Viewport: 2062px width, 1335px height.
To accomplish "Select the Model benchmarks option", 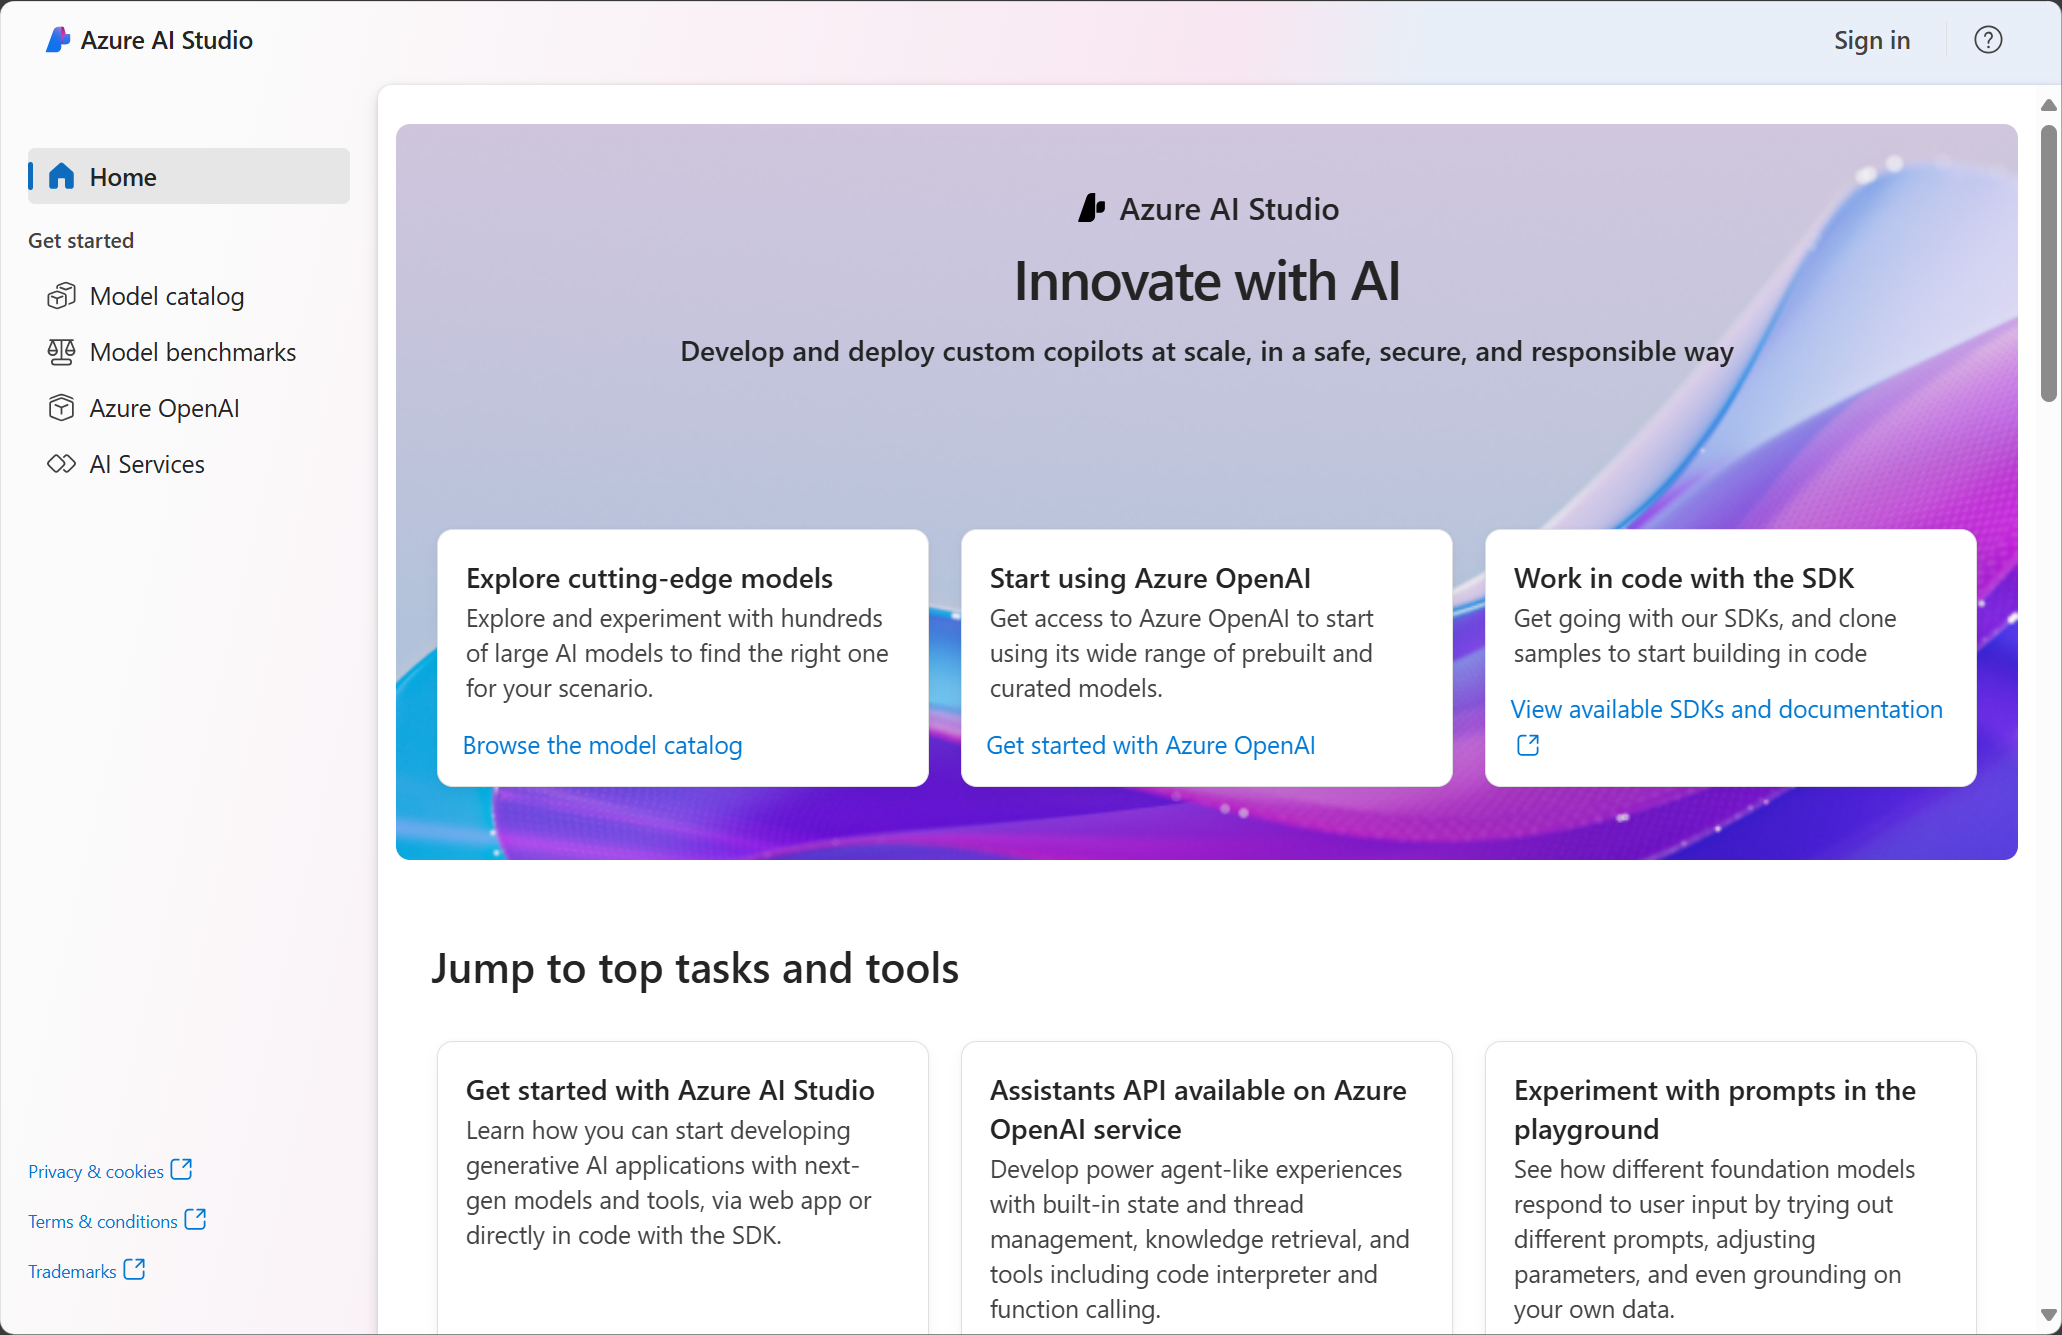I will click(192, 352).
